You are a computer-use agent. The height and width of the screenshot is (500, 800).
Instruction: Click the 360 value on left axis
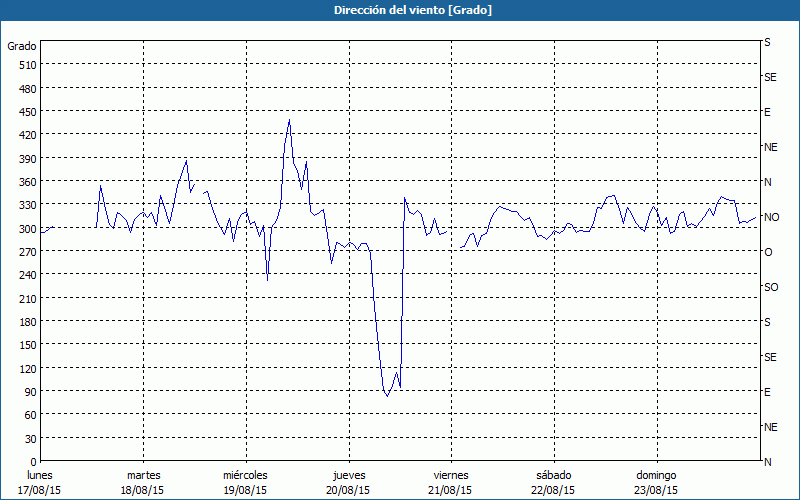27,182
